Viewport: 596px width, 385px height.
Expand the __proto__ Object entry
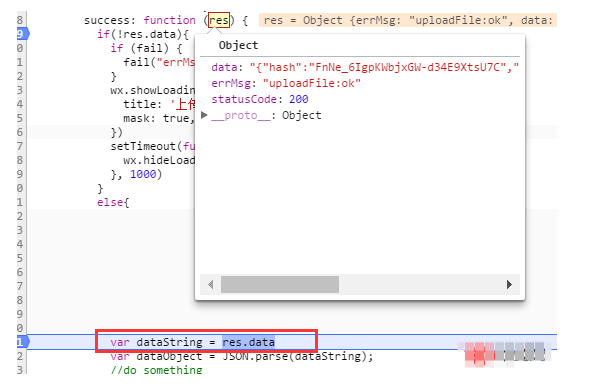[x=204, y=115]
